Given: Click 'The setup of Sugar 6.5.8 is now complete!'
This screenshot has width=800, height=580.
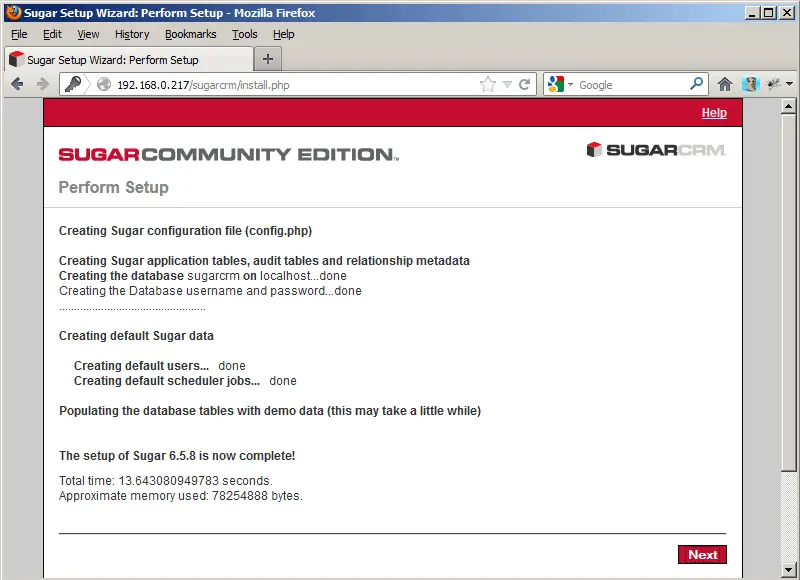Looking at the screenshot, I should point(177,456).
